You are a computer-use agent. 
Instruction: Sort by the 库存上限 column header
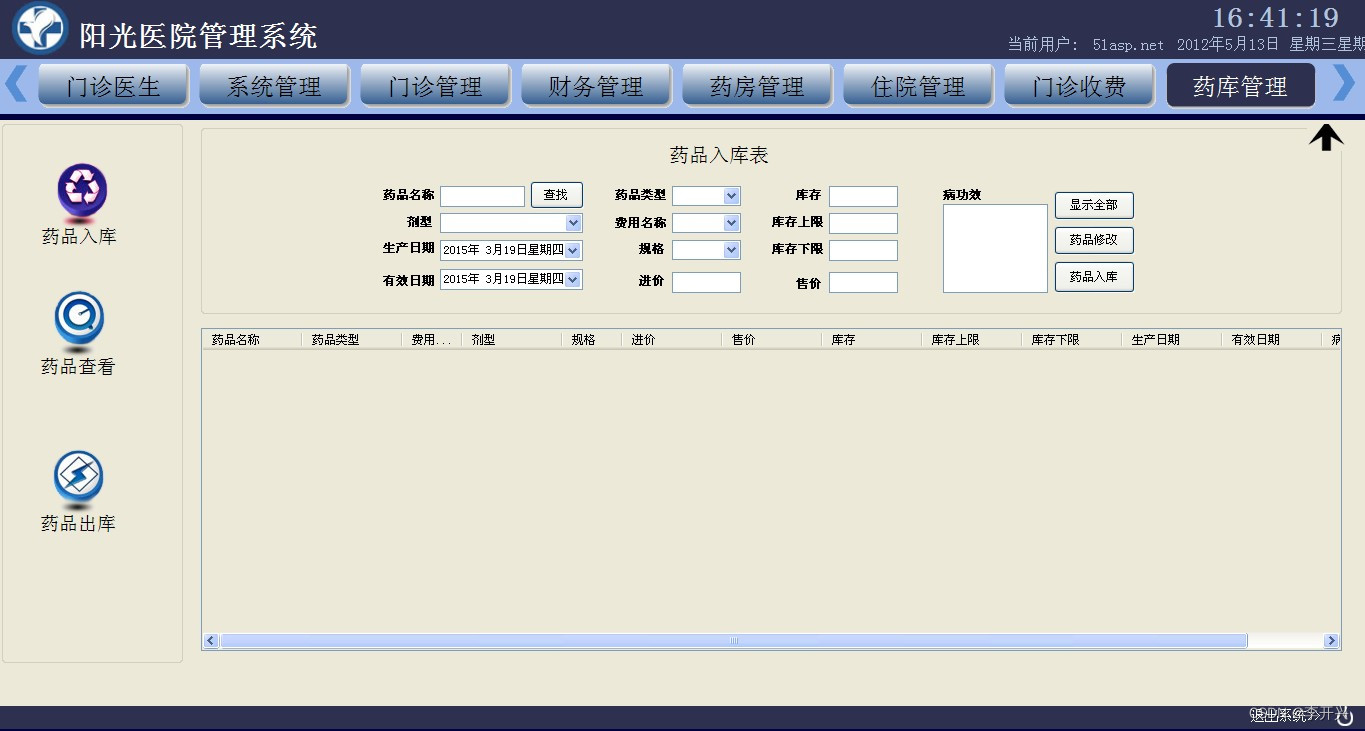[x=971, y=340]
